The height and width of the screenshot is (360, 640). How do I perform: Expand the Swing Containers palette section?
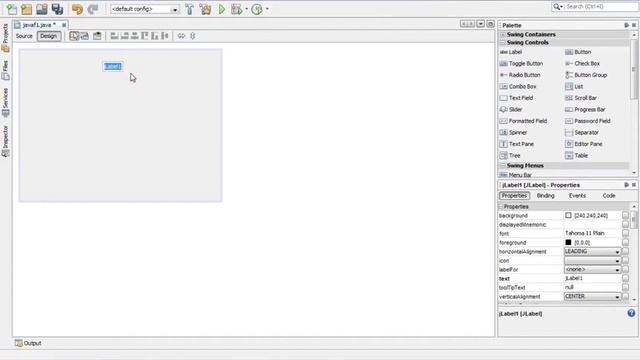pyautogui.click(x=503, y=34)
